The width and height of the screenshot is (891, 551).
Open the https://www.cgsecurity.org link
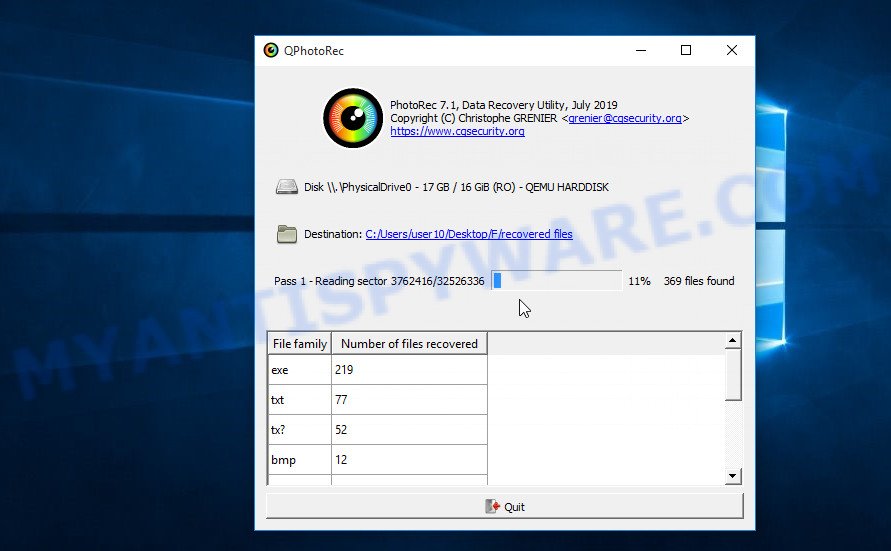point(457,131)
